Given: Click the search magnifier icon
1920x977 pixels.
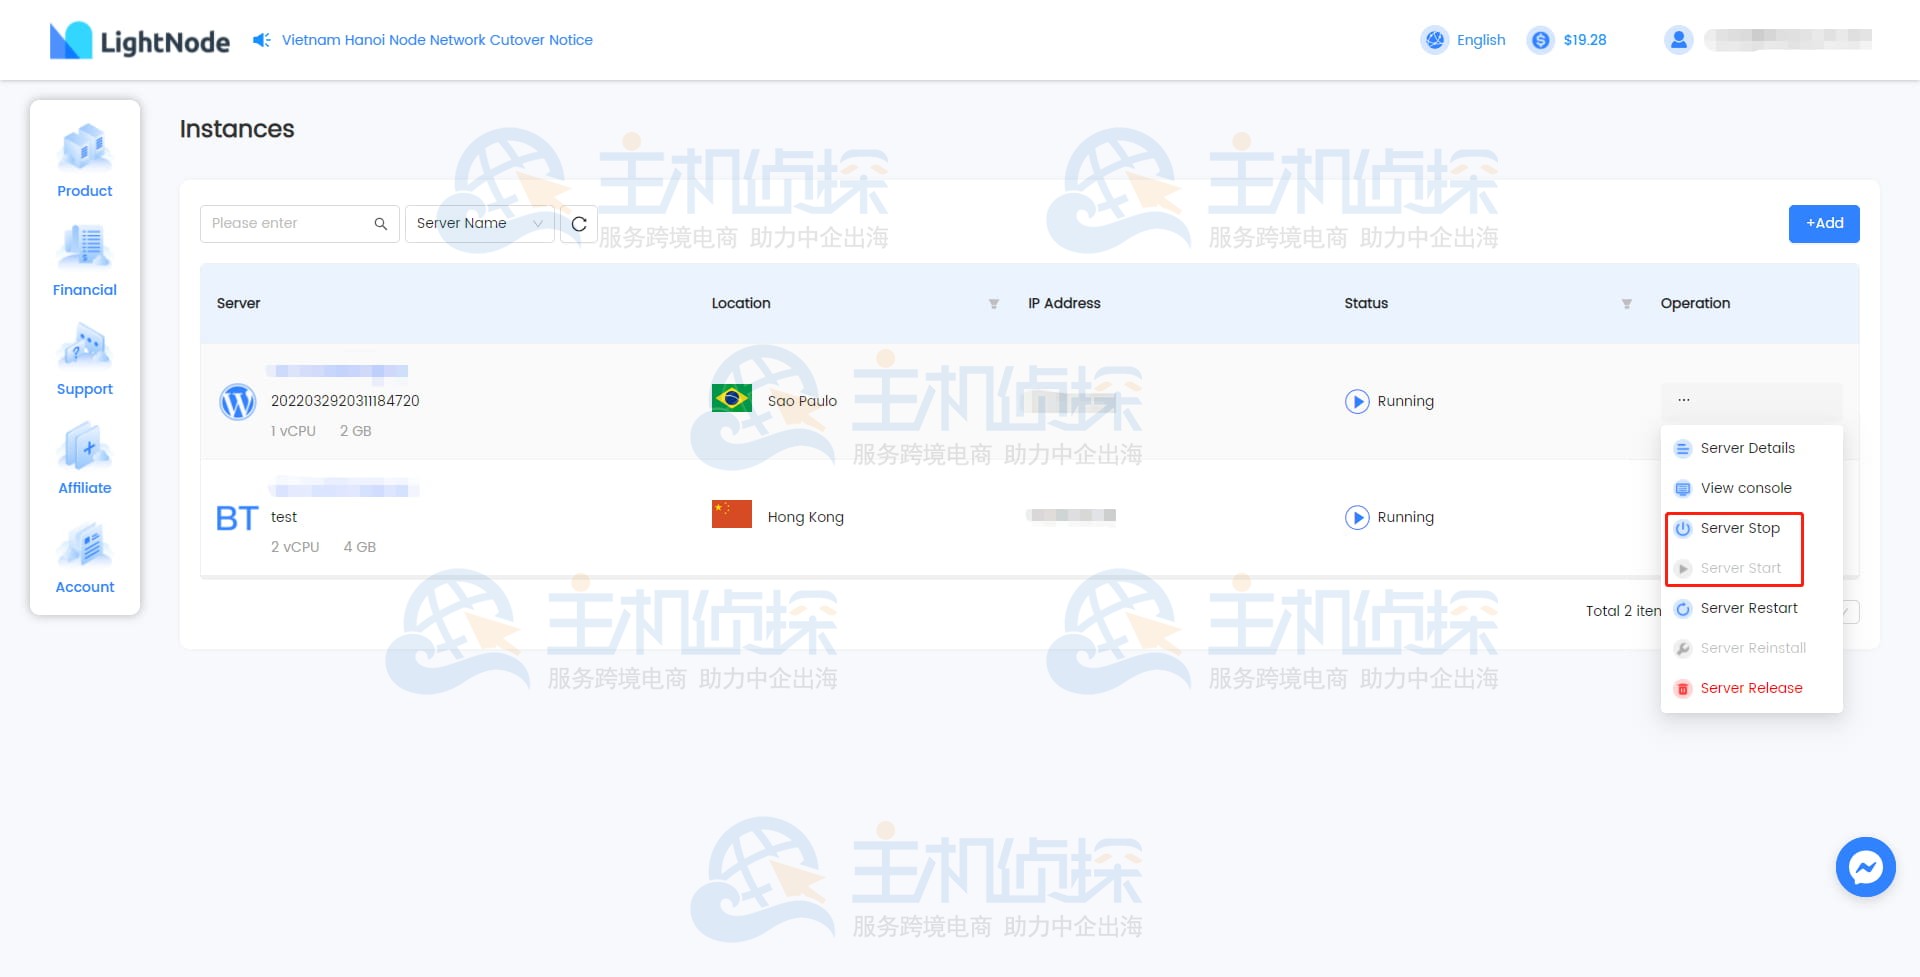Looking at the screenshot, I should pos(380,223).
